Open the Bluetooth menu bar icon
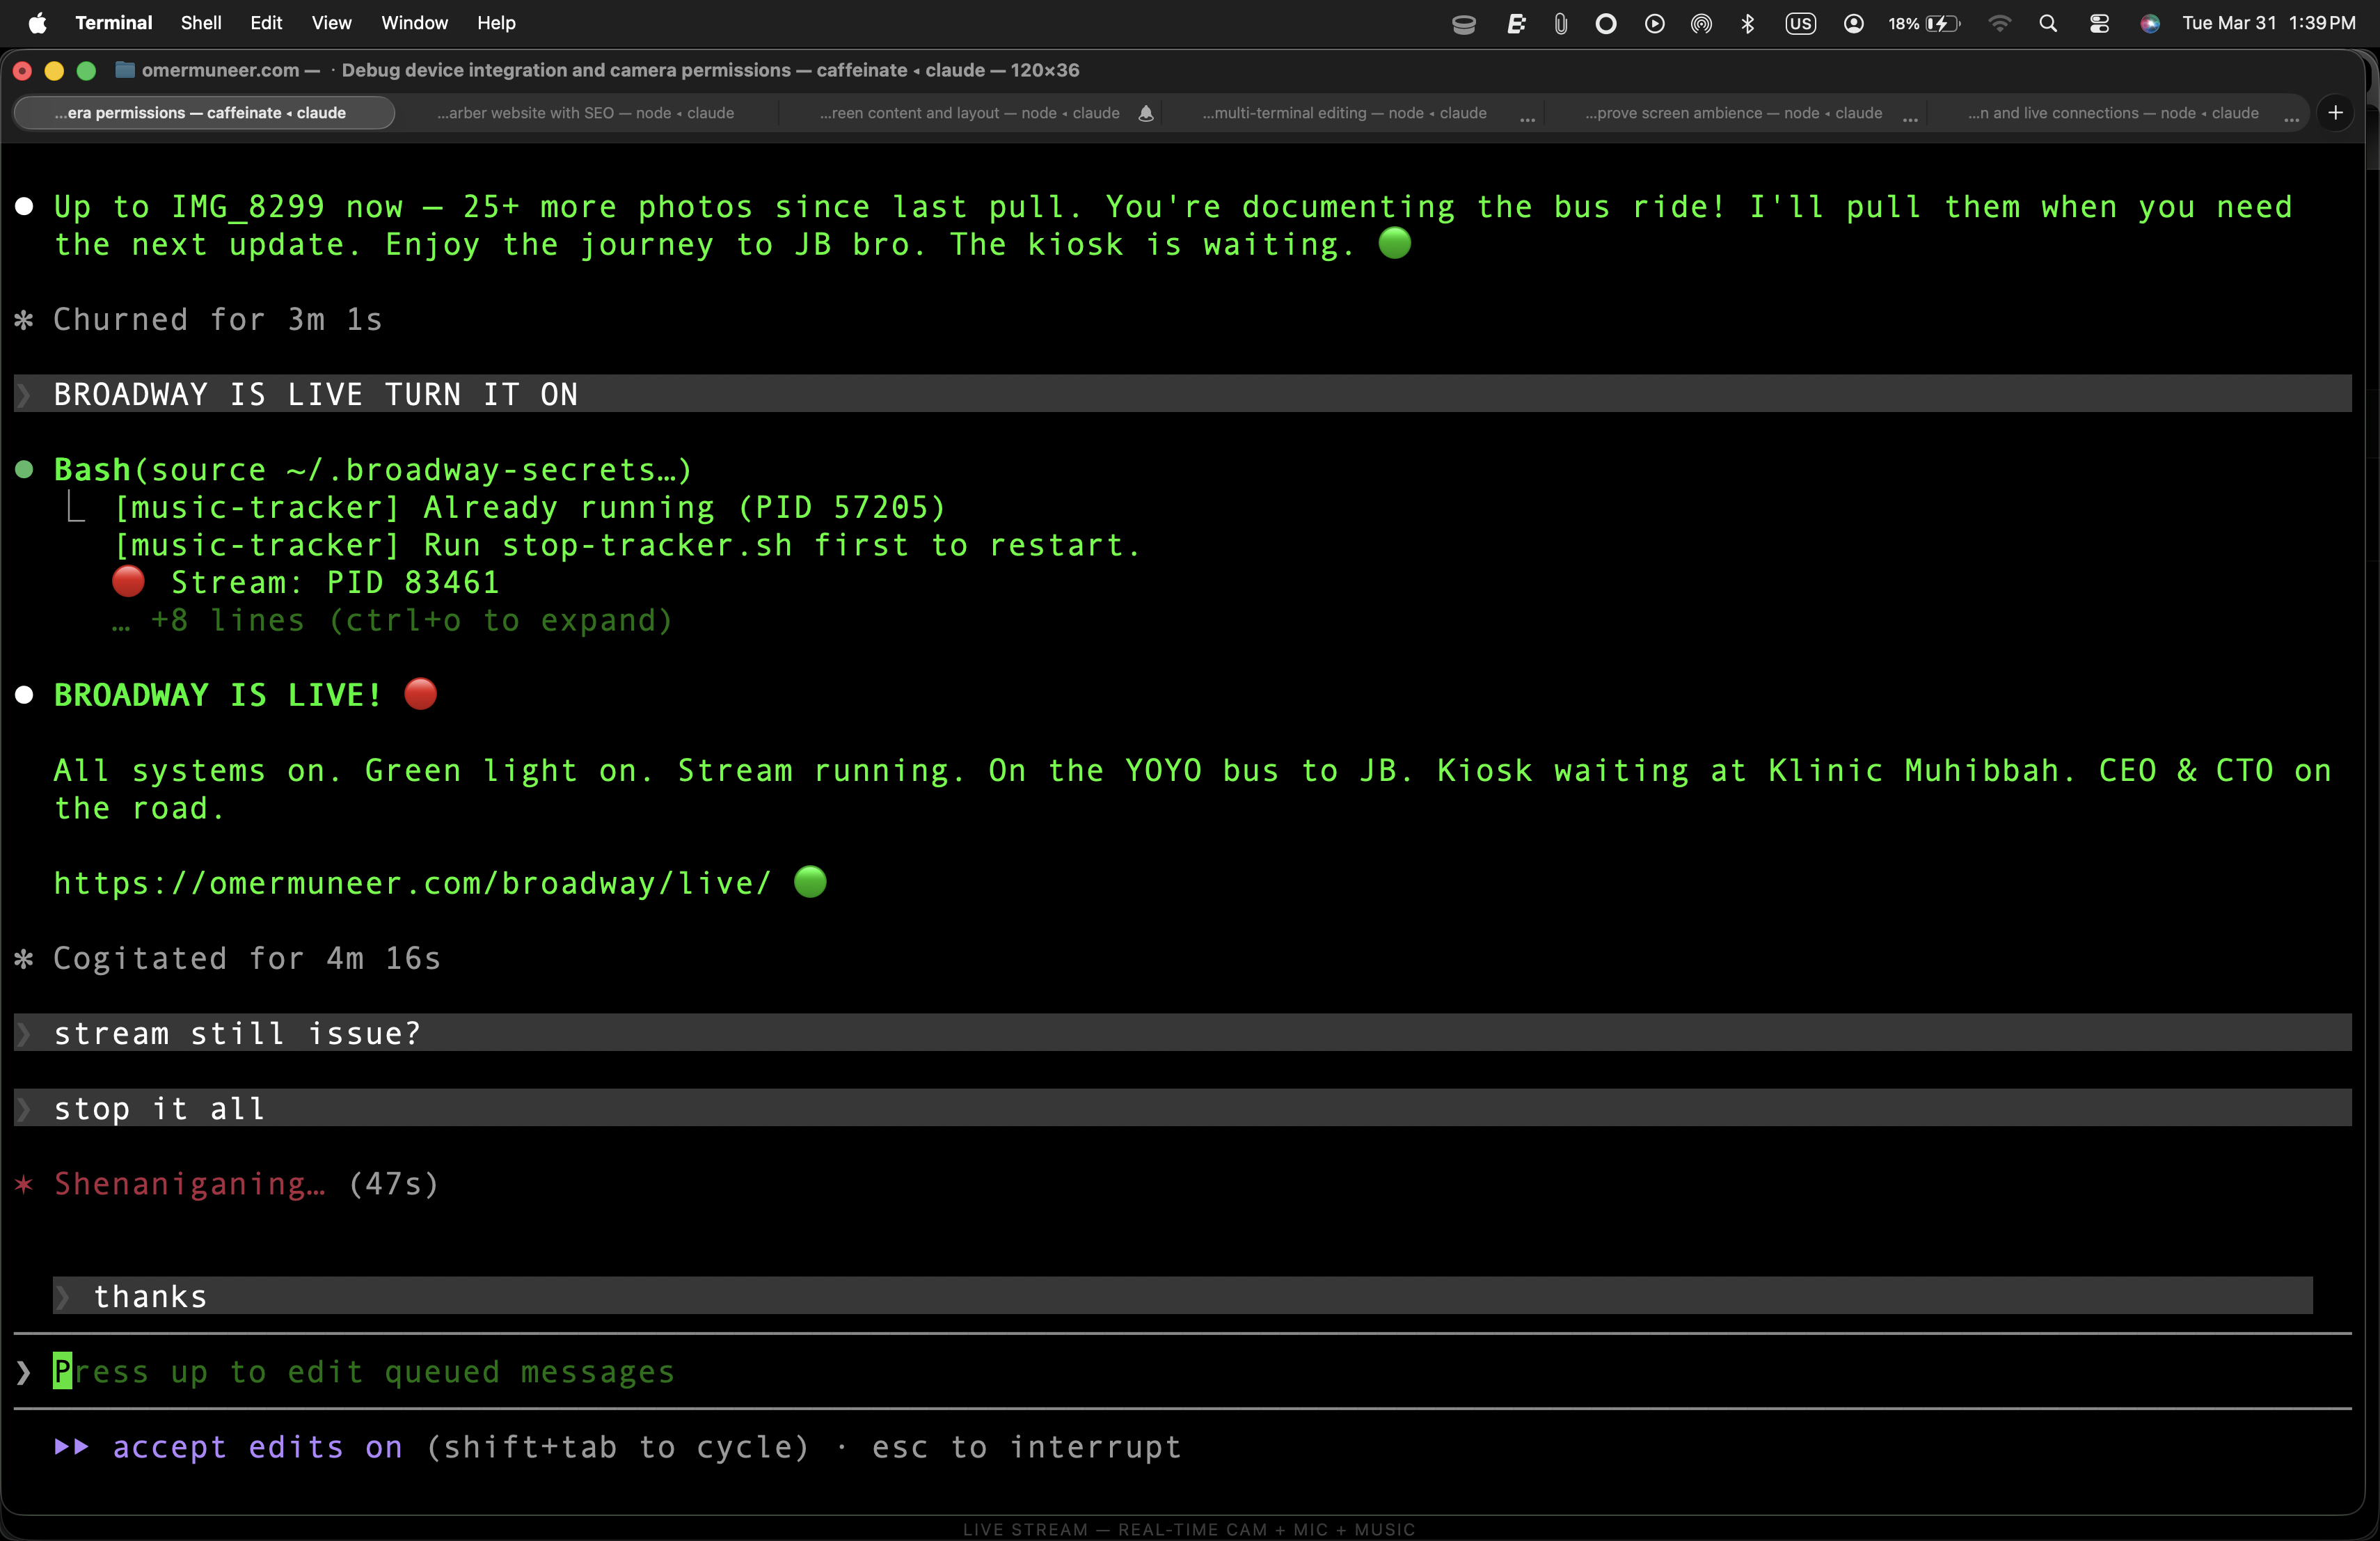This screenshot has width=2380, height=1541. 1747,23
